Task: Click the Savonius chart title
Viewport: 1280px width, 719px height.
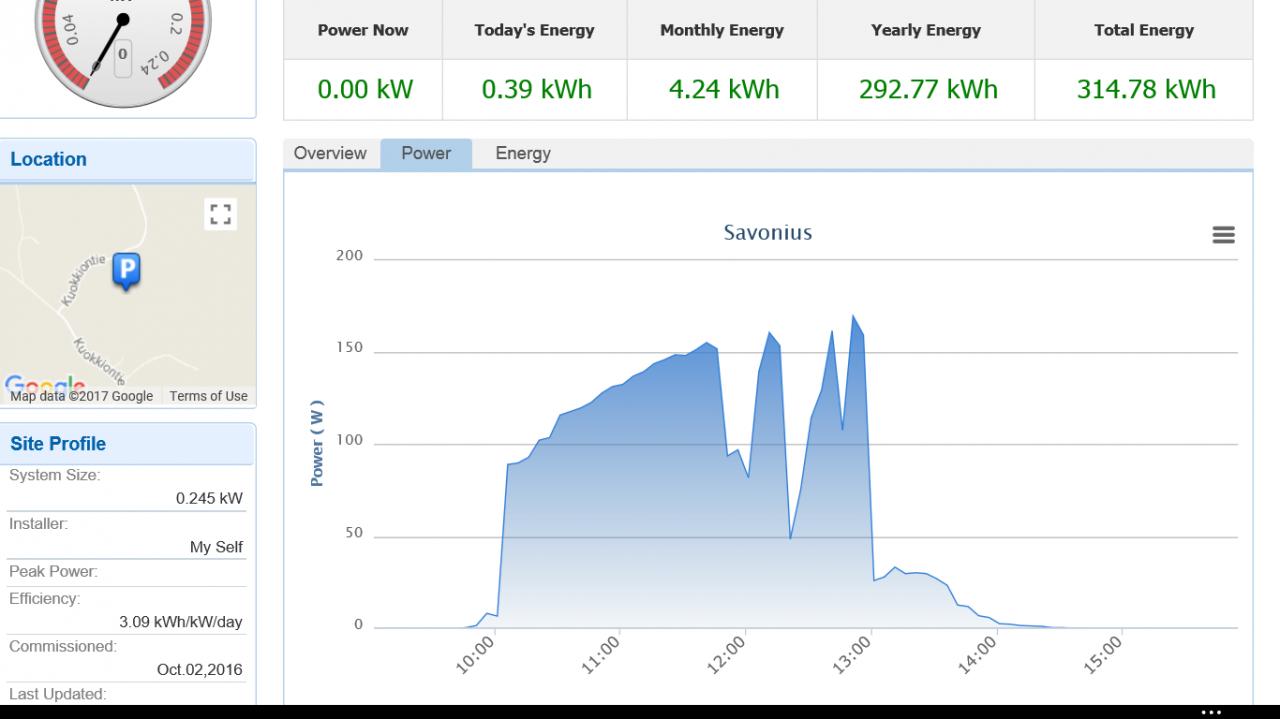Action: pyautogui.click(x=768, y=233)
